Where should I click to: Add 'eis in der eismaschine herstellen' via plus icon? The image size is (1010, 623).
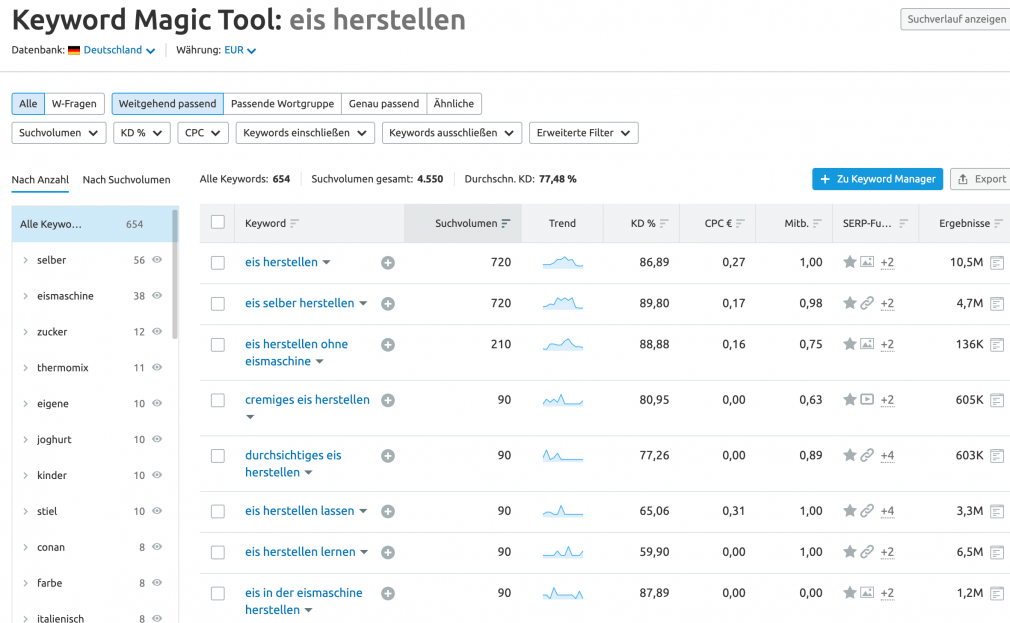tap(388, 593)
